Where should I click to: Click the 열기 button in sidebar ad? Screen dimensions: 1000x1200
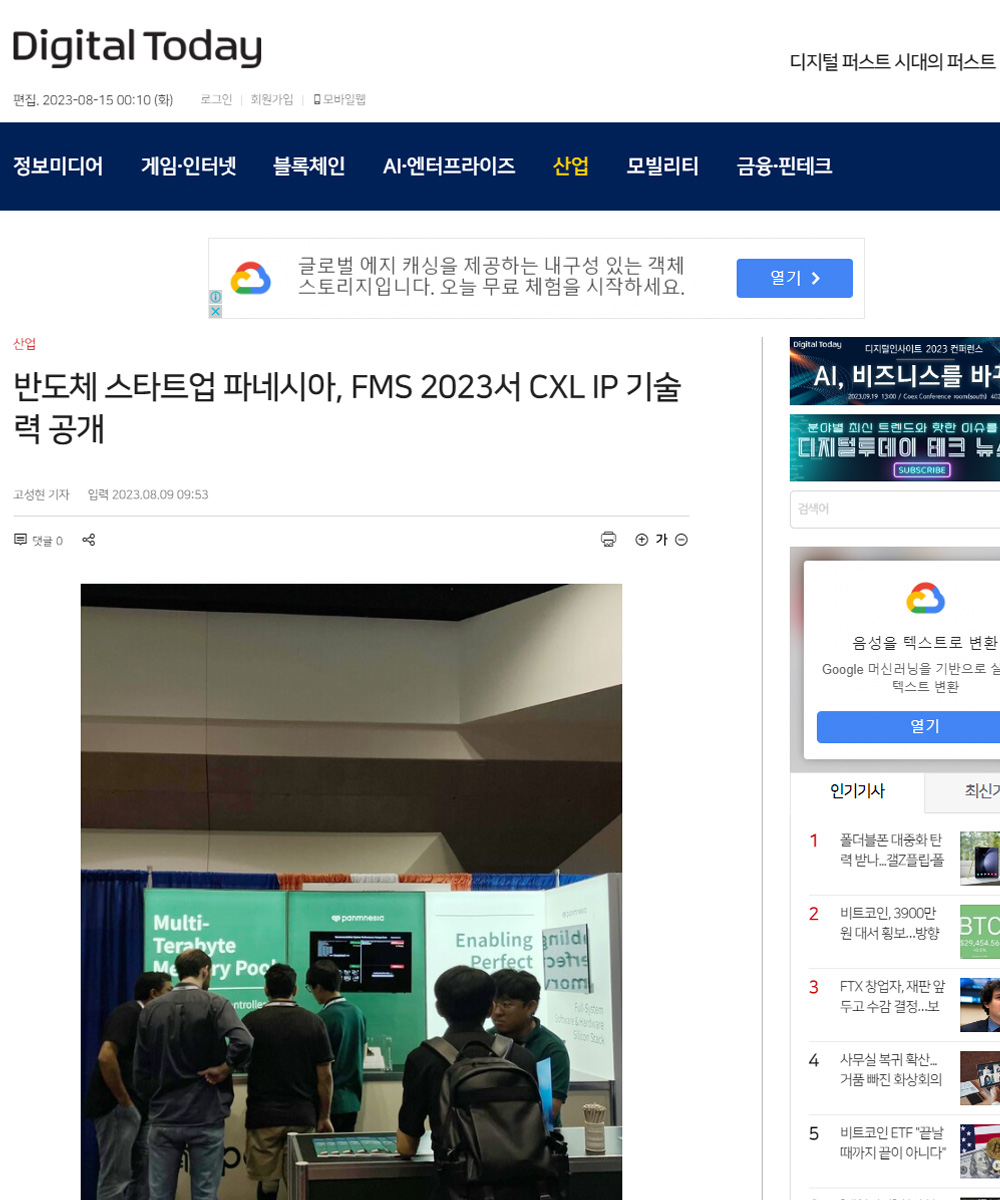pyautogui.click(x=908, y=727)
